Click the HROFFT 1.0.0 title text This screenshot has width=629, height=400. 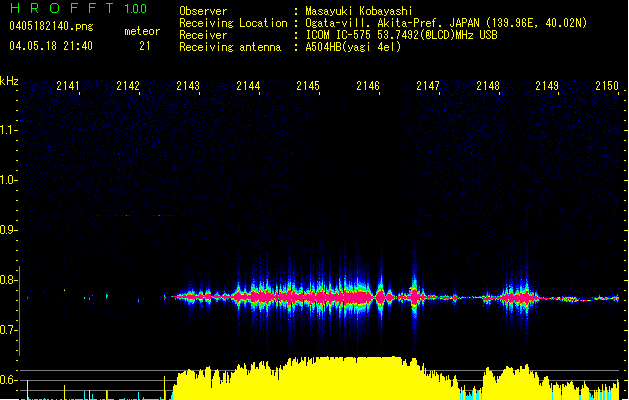(79, 8)
